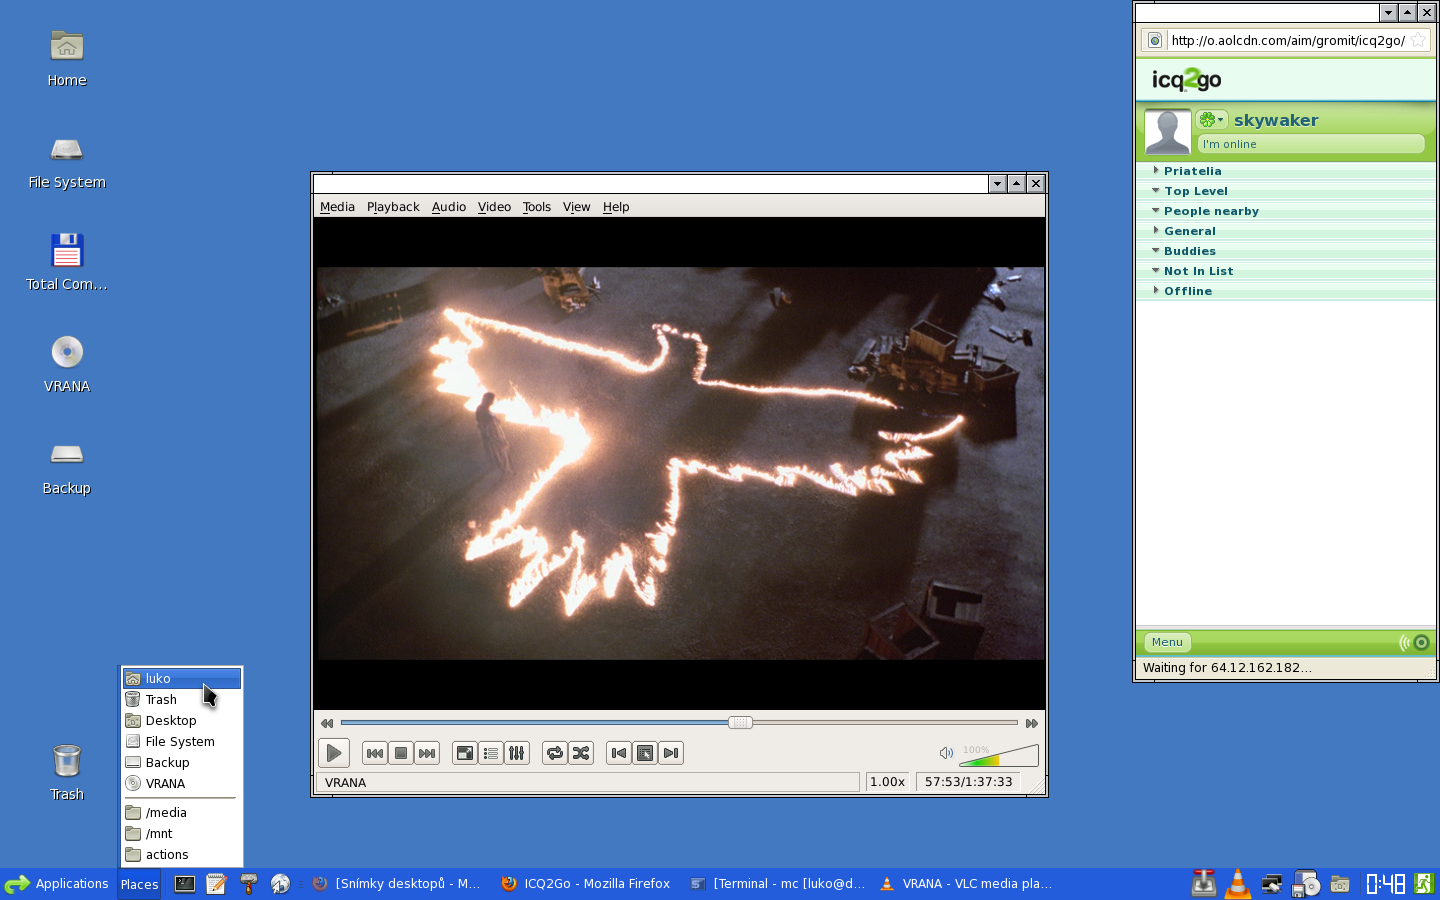Open VLC View menu
1440x900 pixels.
577,207
